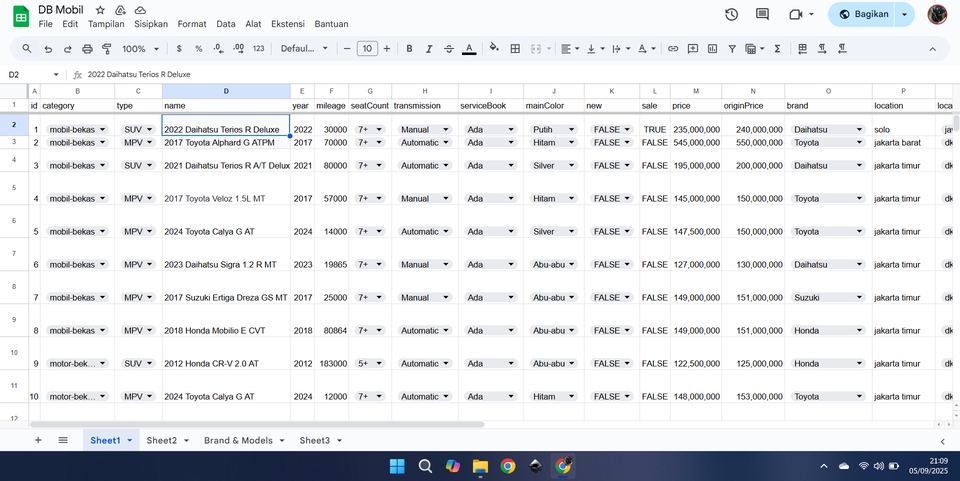Toggle right-to-left text direction
Image resolution: width=960 pixels, height=481 pixels.
coord(842,49)
